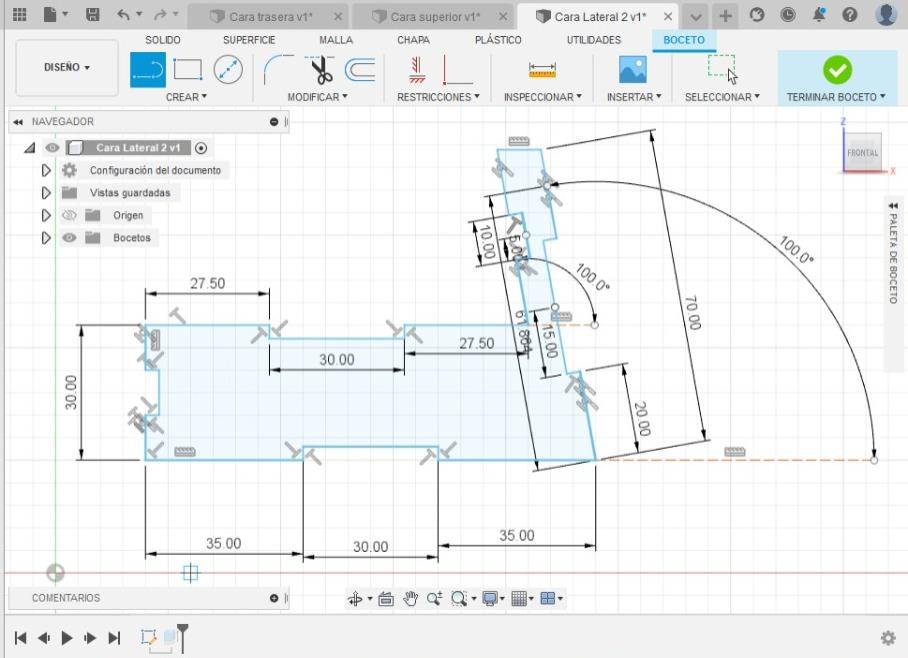Viewport: 908px width, 658px height.
Task: Apply the Horizontal/Vertical constraint icon
Action: pos(416,70)
